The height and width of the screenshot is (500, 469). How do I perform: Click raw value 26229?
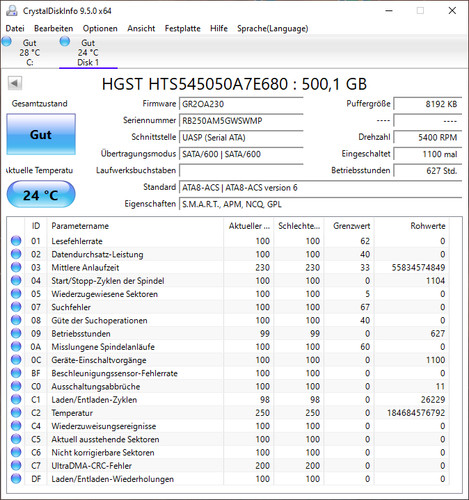coord(433,399)
